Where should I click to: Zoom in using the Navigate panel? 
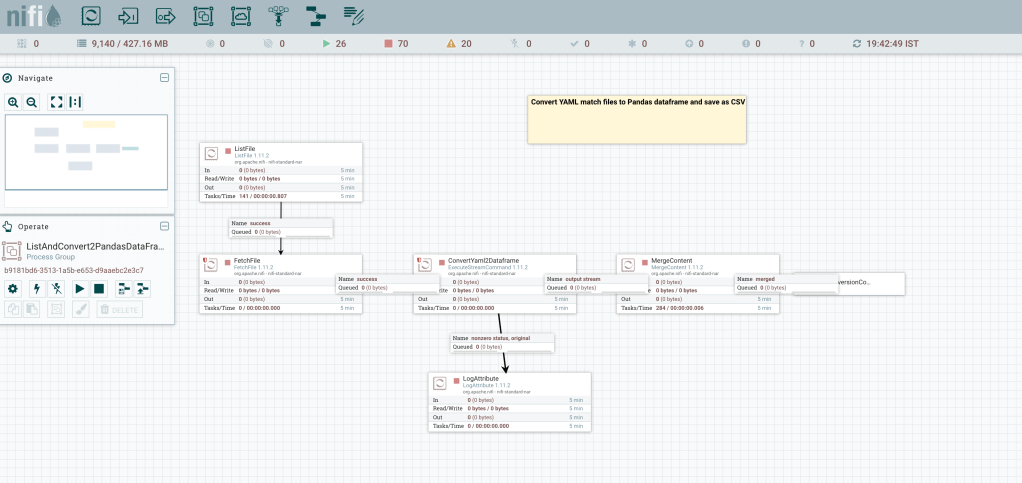[13, 102]
